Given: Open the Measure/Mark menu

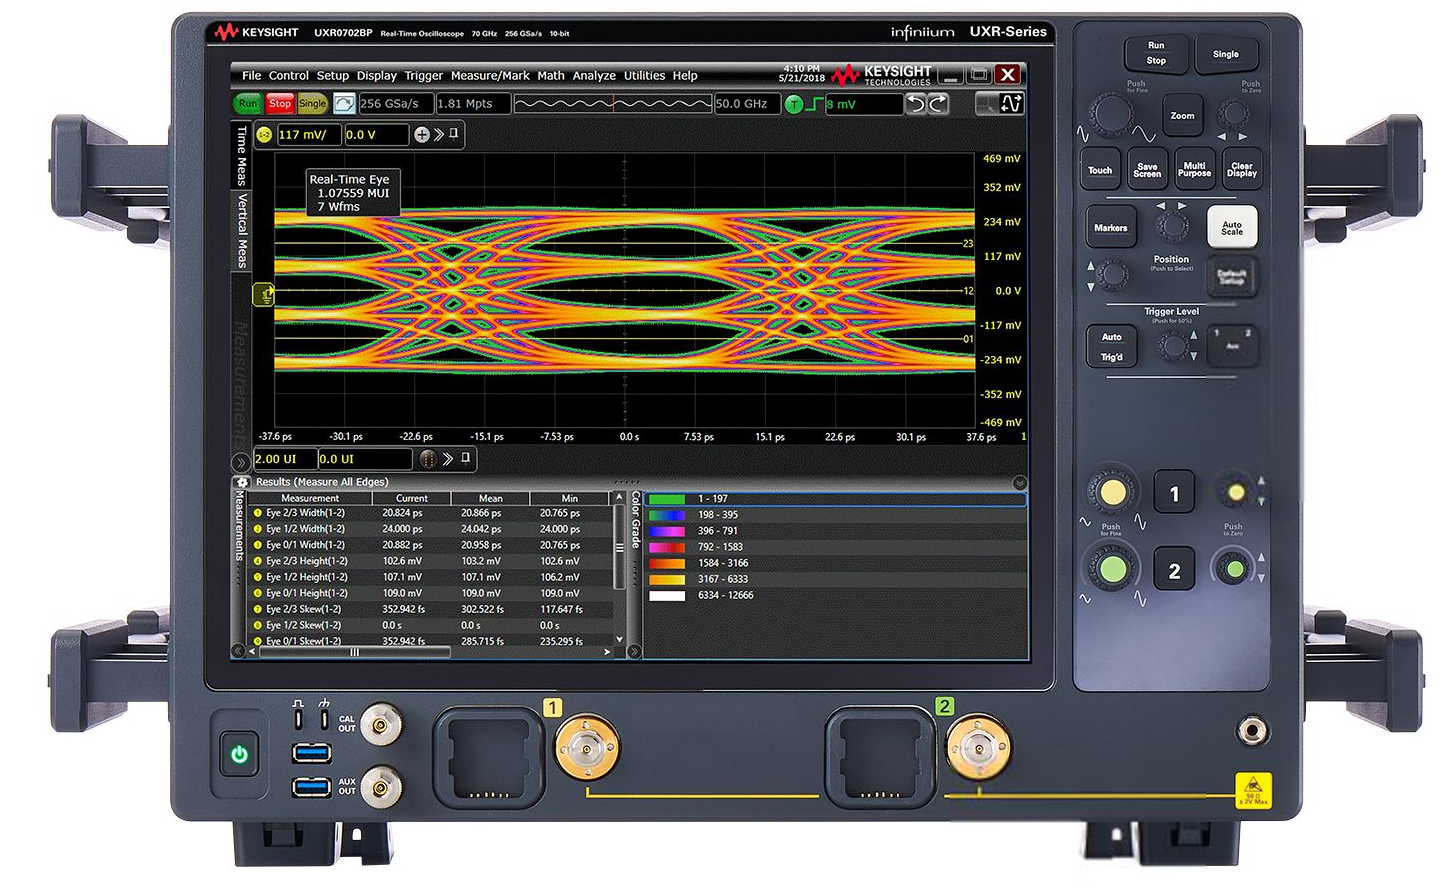Looking at the screenshot, I should tap(490, 75).
